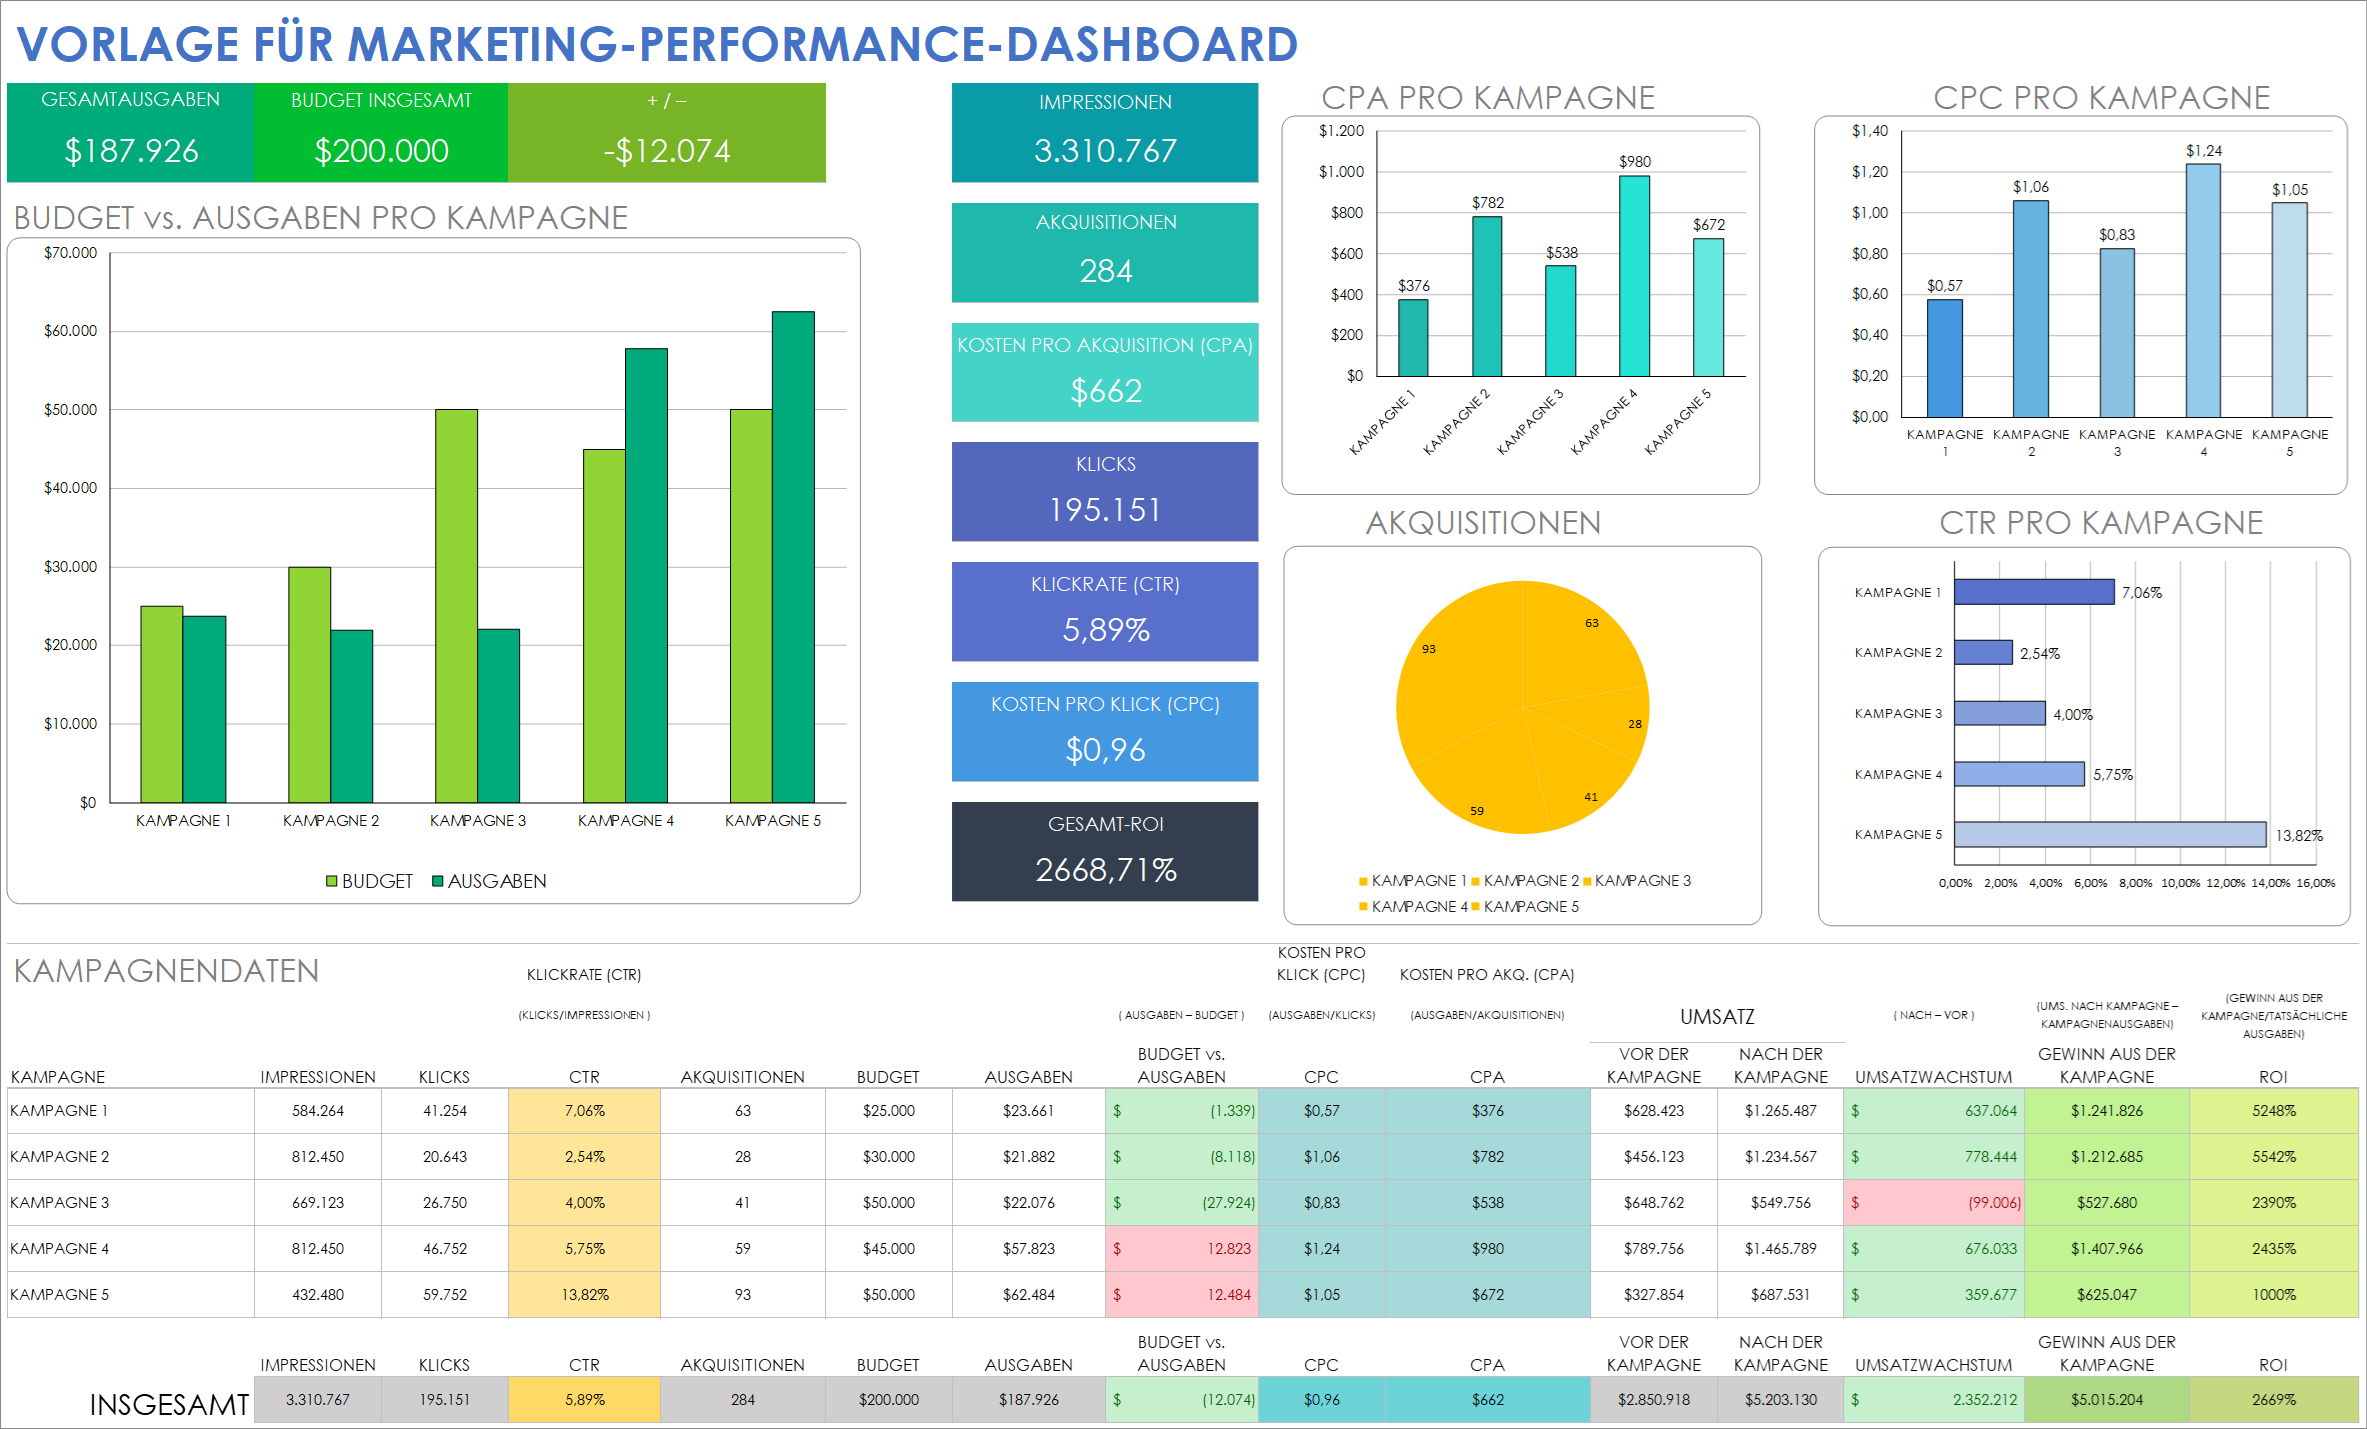2367x1429 pixels.
Task: Click the 'CTR PRO KAMPAGNE' chart title
Action: 2101,523
